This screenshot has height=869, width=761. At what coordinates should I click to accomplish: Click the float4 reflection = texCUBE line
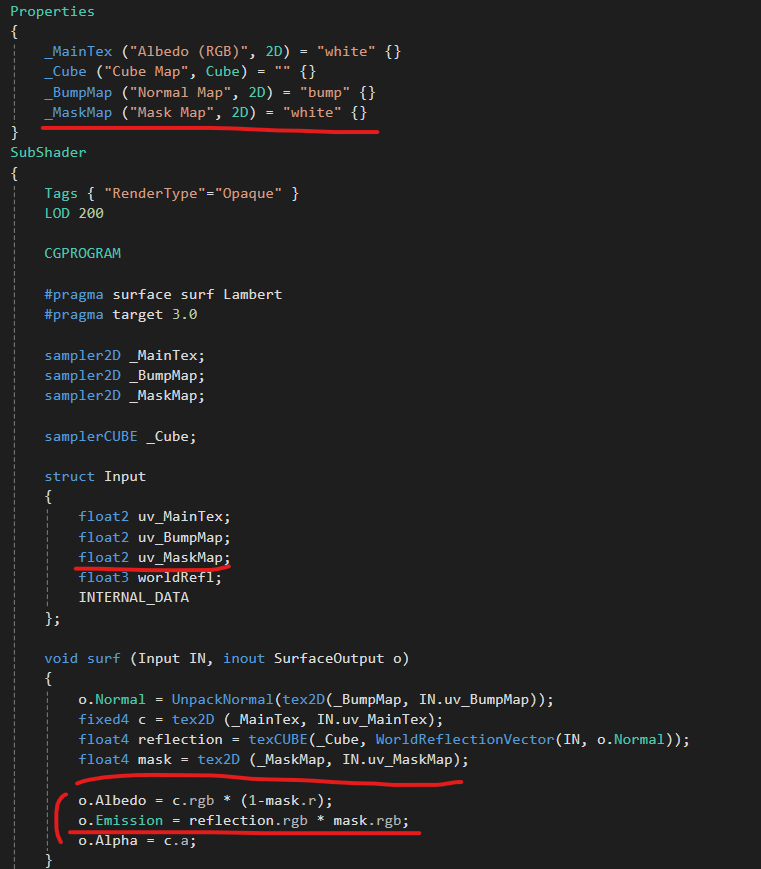(384, 739)
